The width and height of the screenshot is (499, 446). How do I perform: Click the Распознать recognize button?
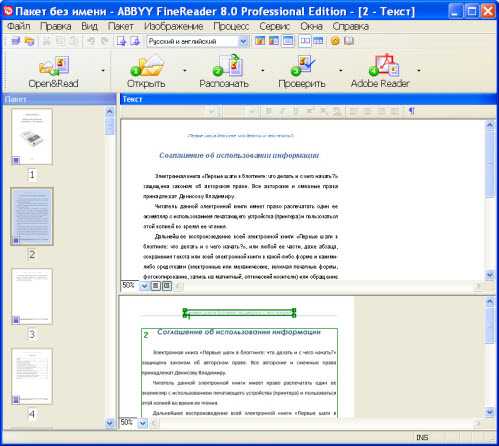pos(224,71)
